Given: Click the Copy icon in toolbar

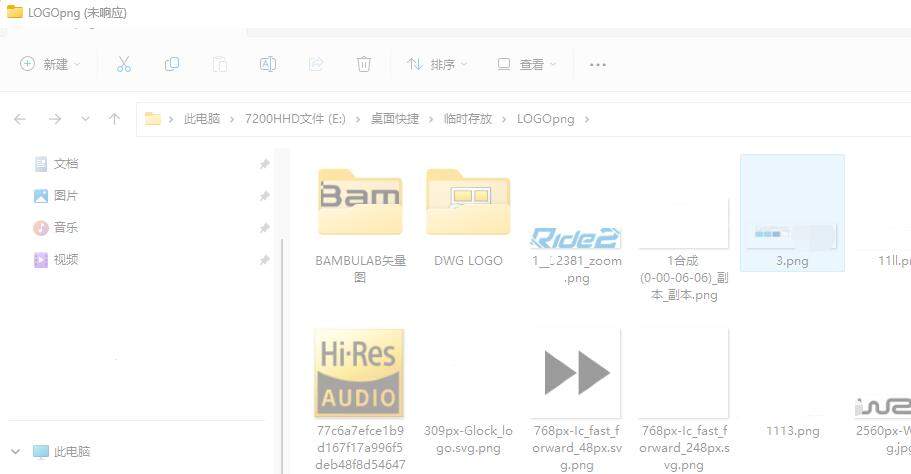Looking at the screenshot, I should tap(172, 64).
